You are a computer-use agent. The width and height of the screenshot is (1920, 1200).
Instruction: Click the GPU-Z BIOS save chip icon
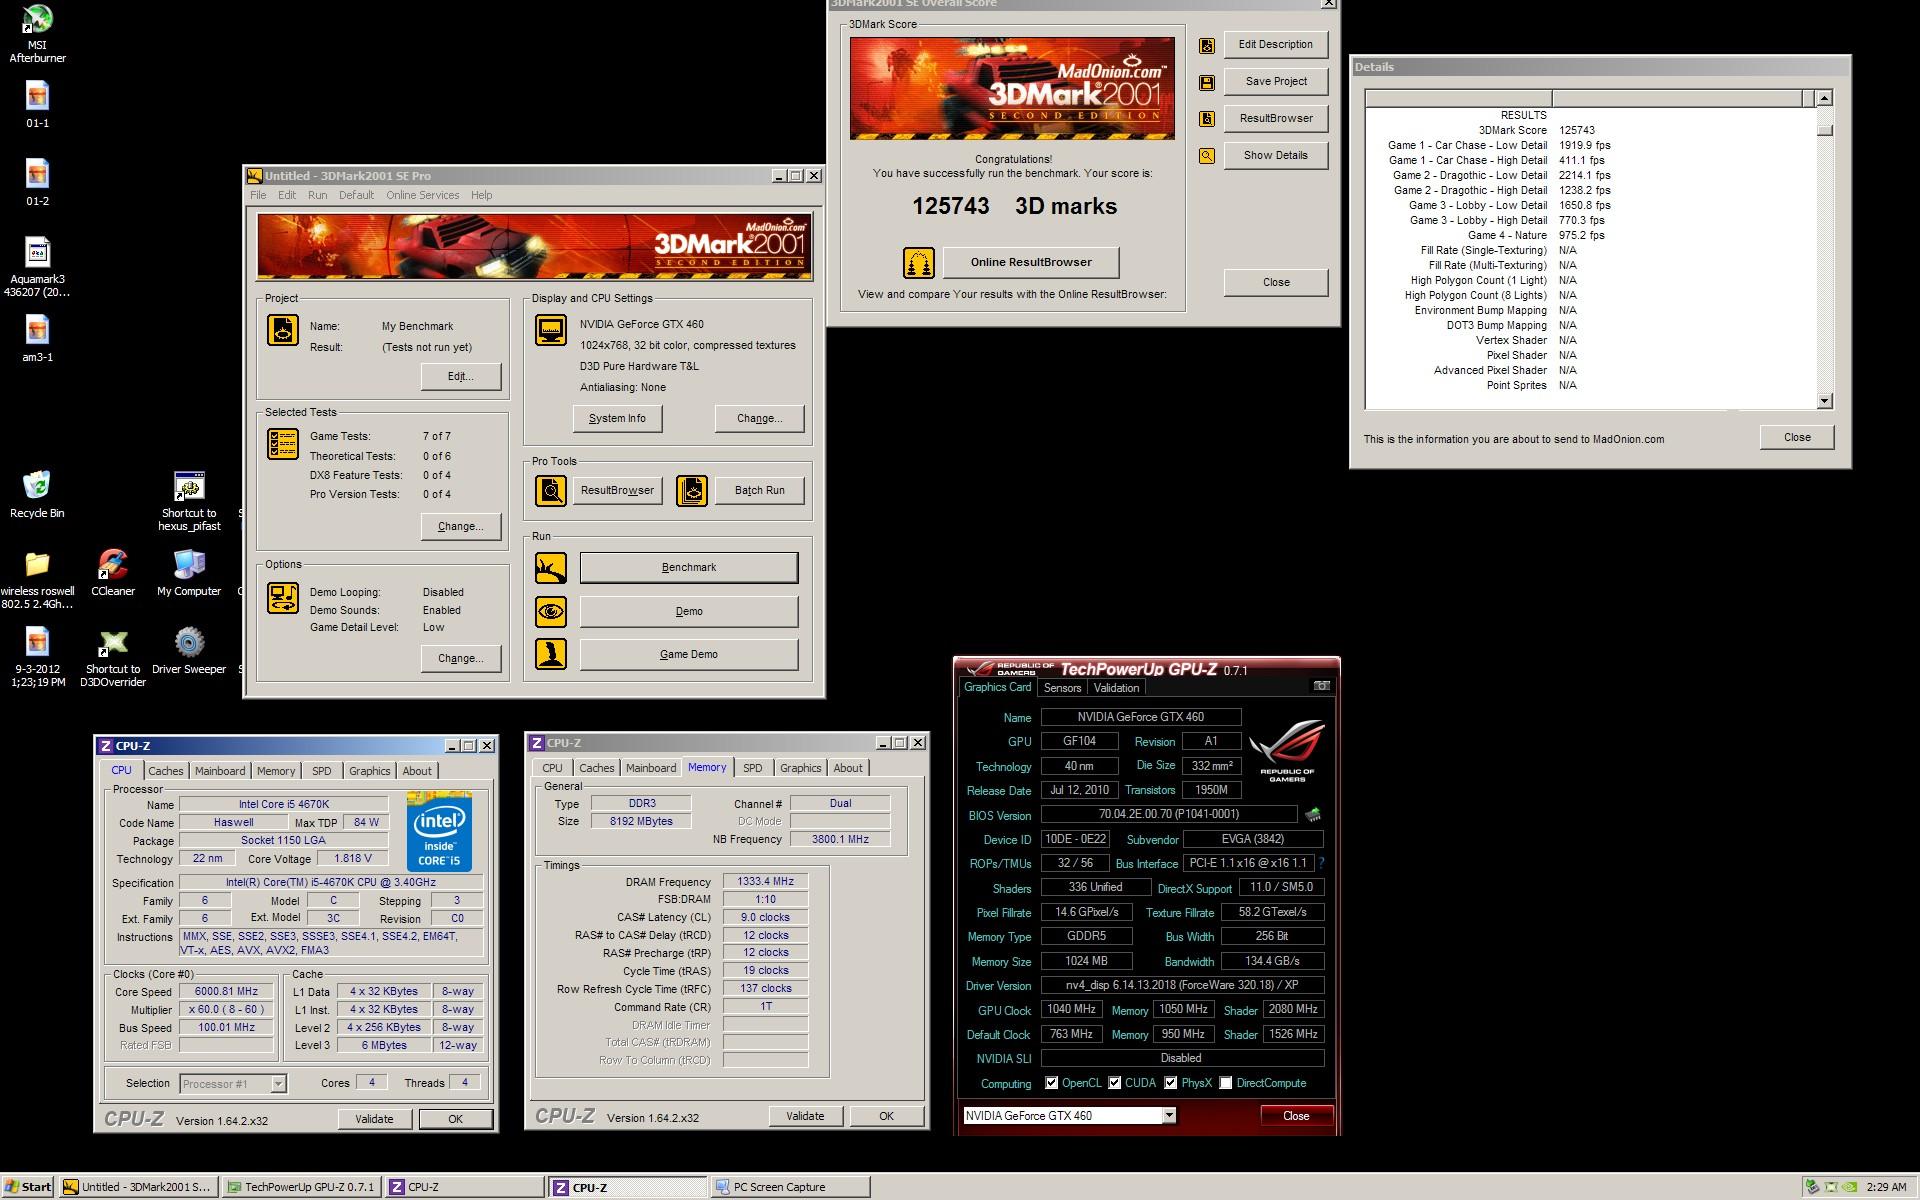pyautogui.click(x=1313, y=815)
